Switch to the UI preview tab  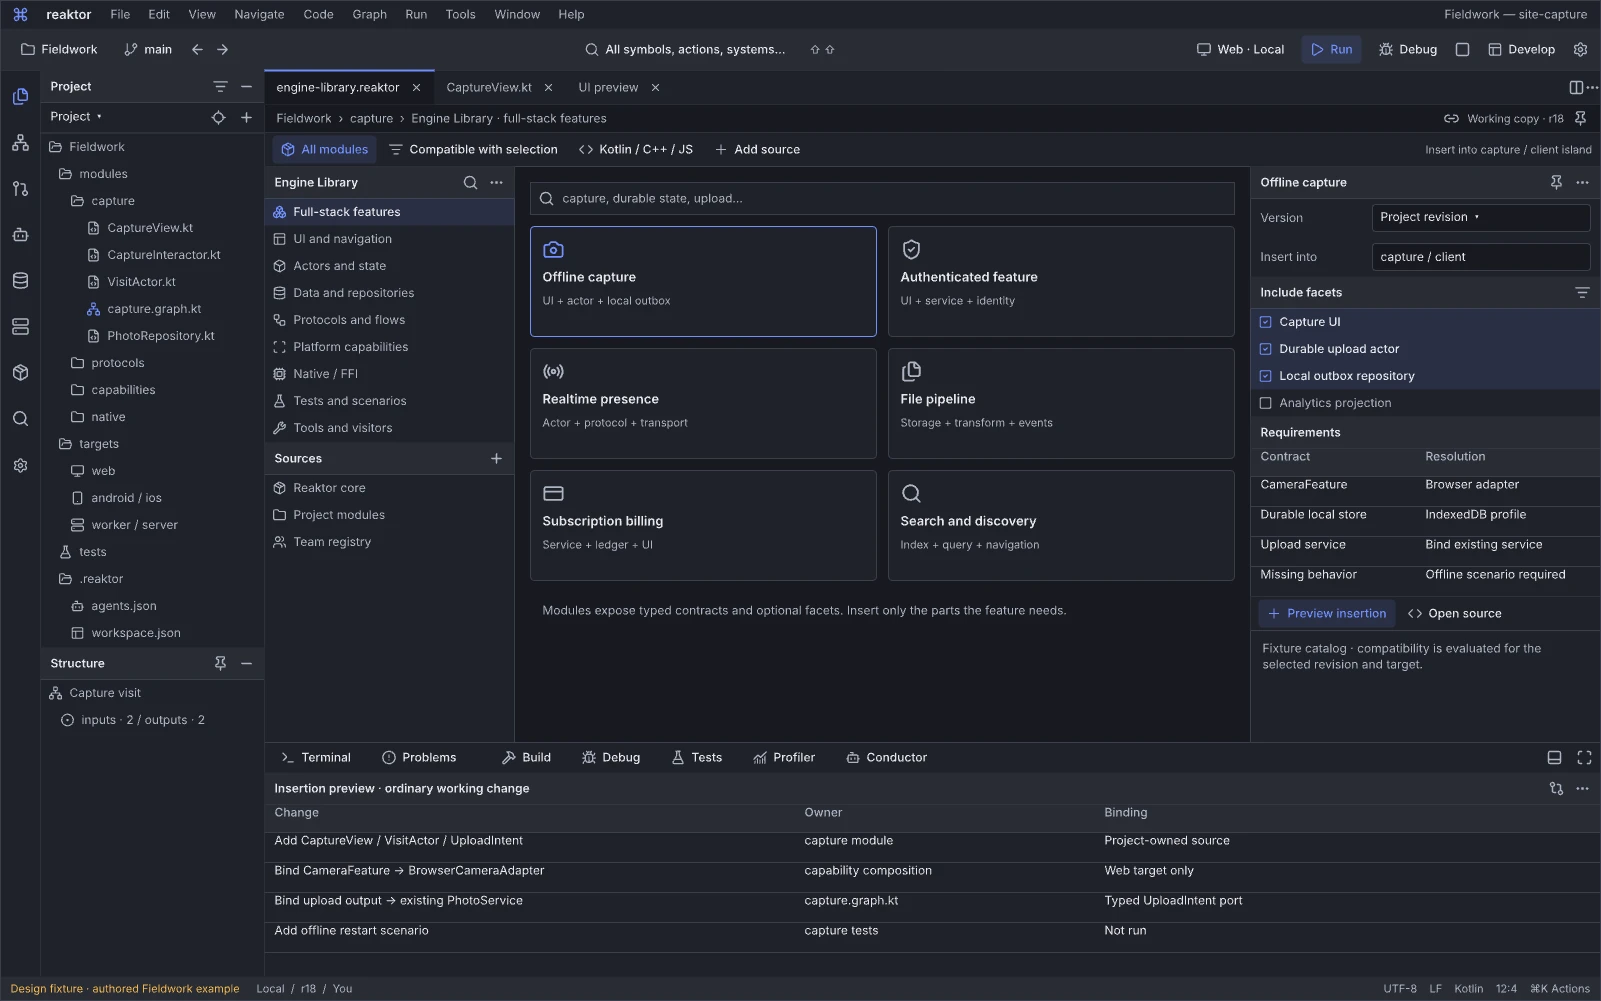[608, 87]
